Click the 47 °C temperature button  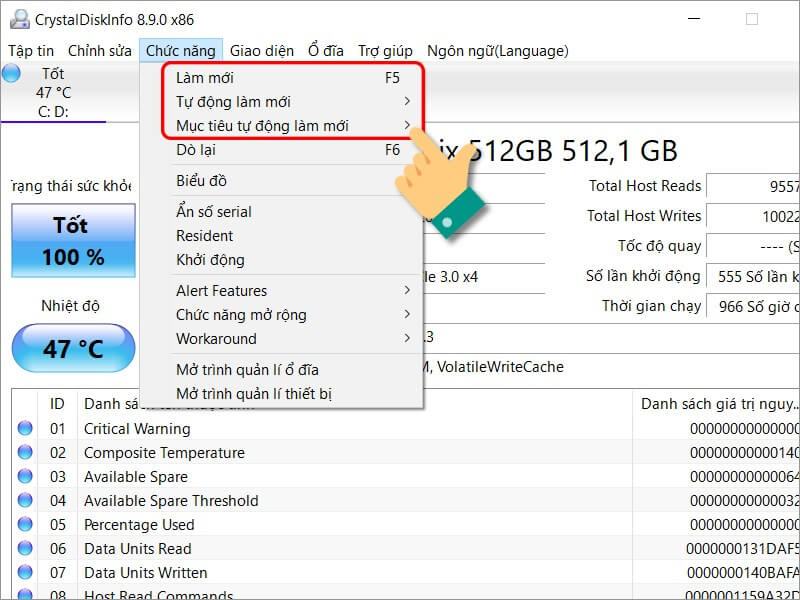point(73,349)
